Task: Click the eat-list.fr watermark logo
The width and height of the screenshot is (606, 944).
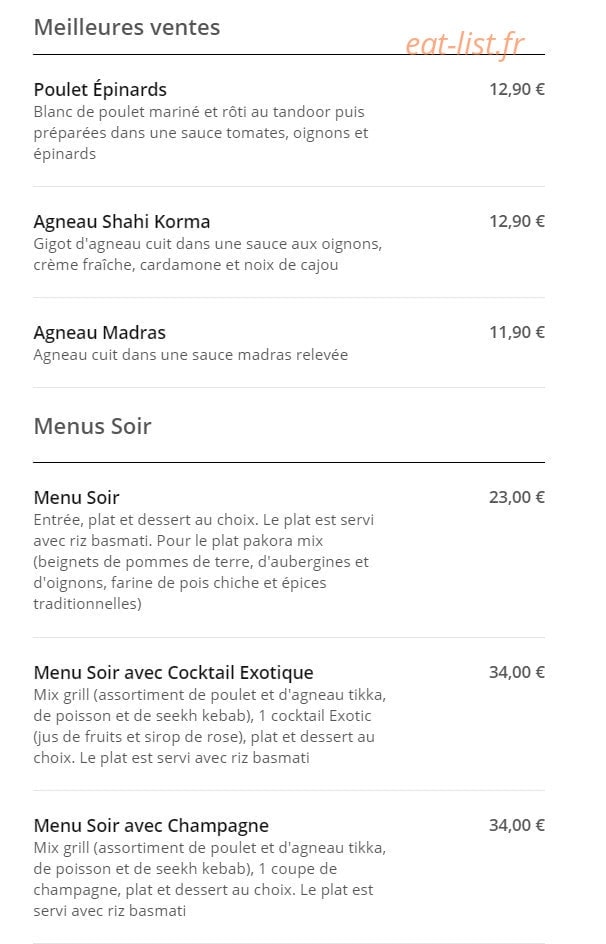Action: [x=465, y=44]
